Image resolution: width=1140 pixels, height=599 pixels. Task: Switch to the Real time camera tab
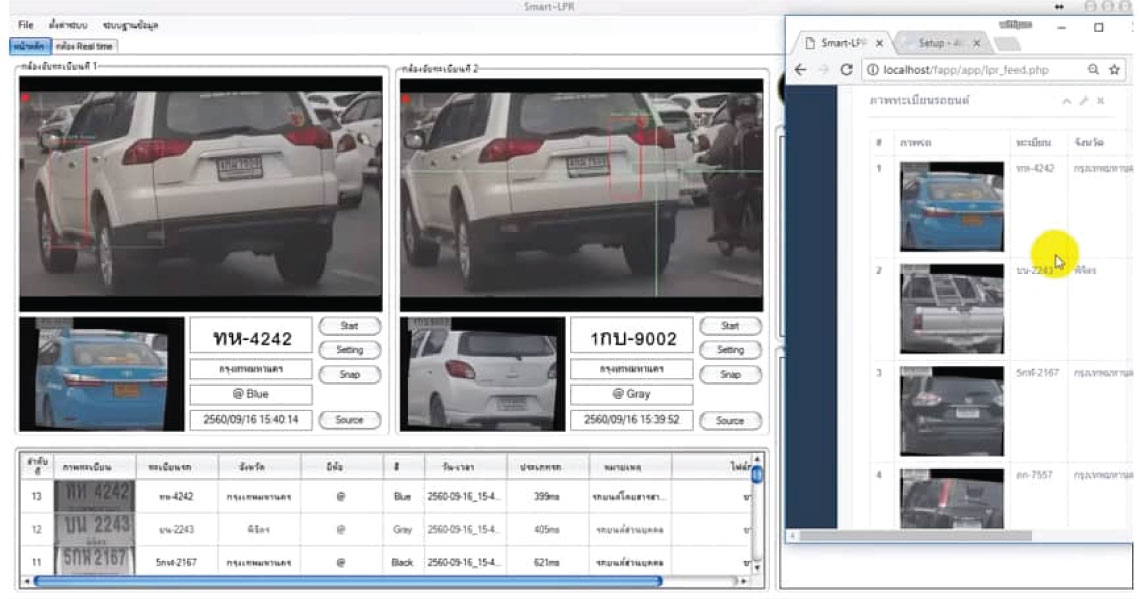(x=86, y=46)
